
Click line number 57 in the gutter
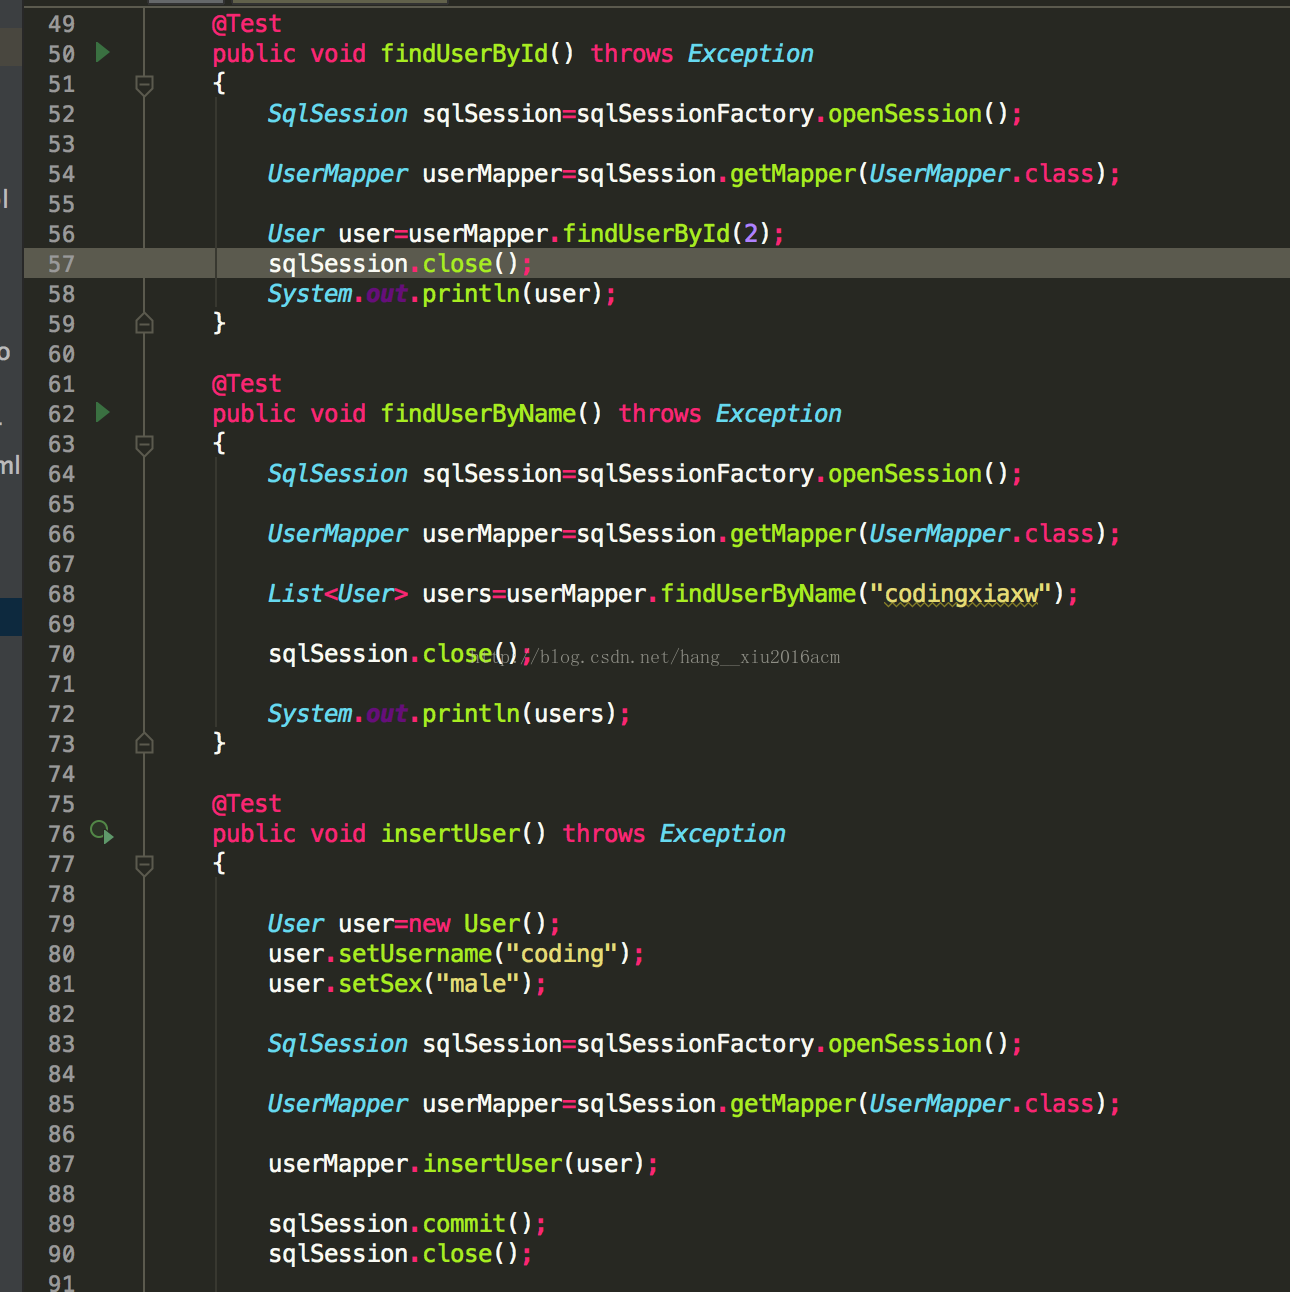click(61, 264)
